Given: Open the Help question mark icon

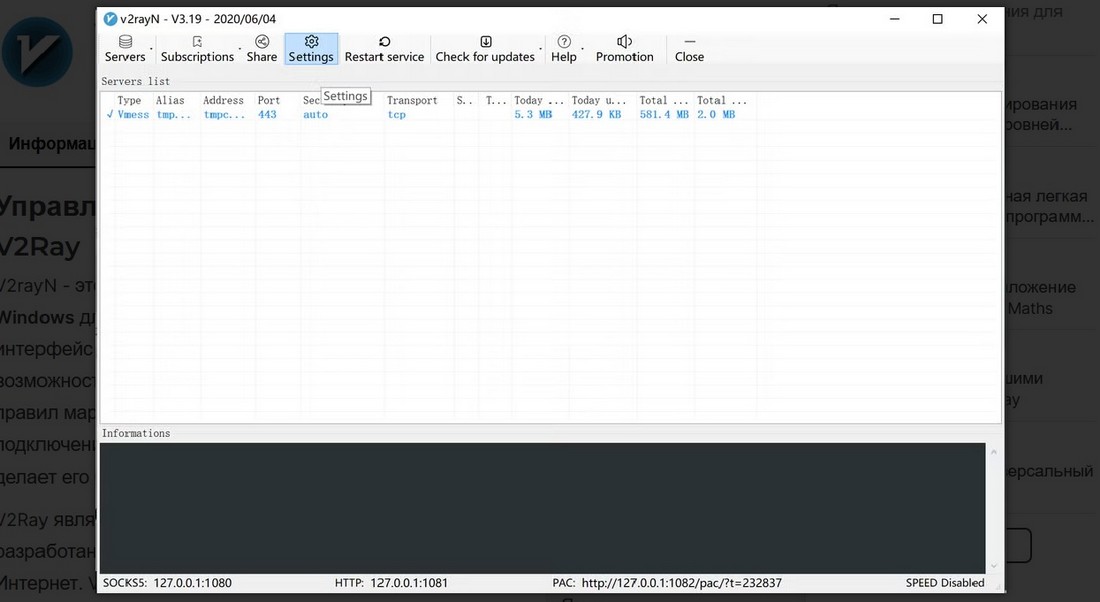Looking at the screenshot, I should click(564, 42).
